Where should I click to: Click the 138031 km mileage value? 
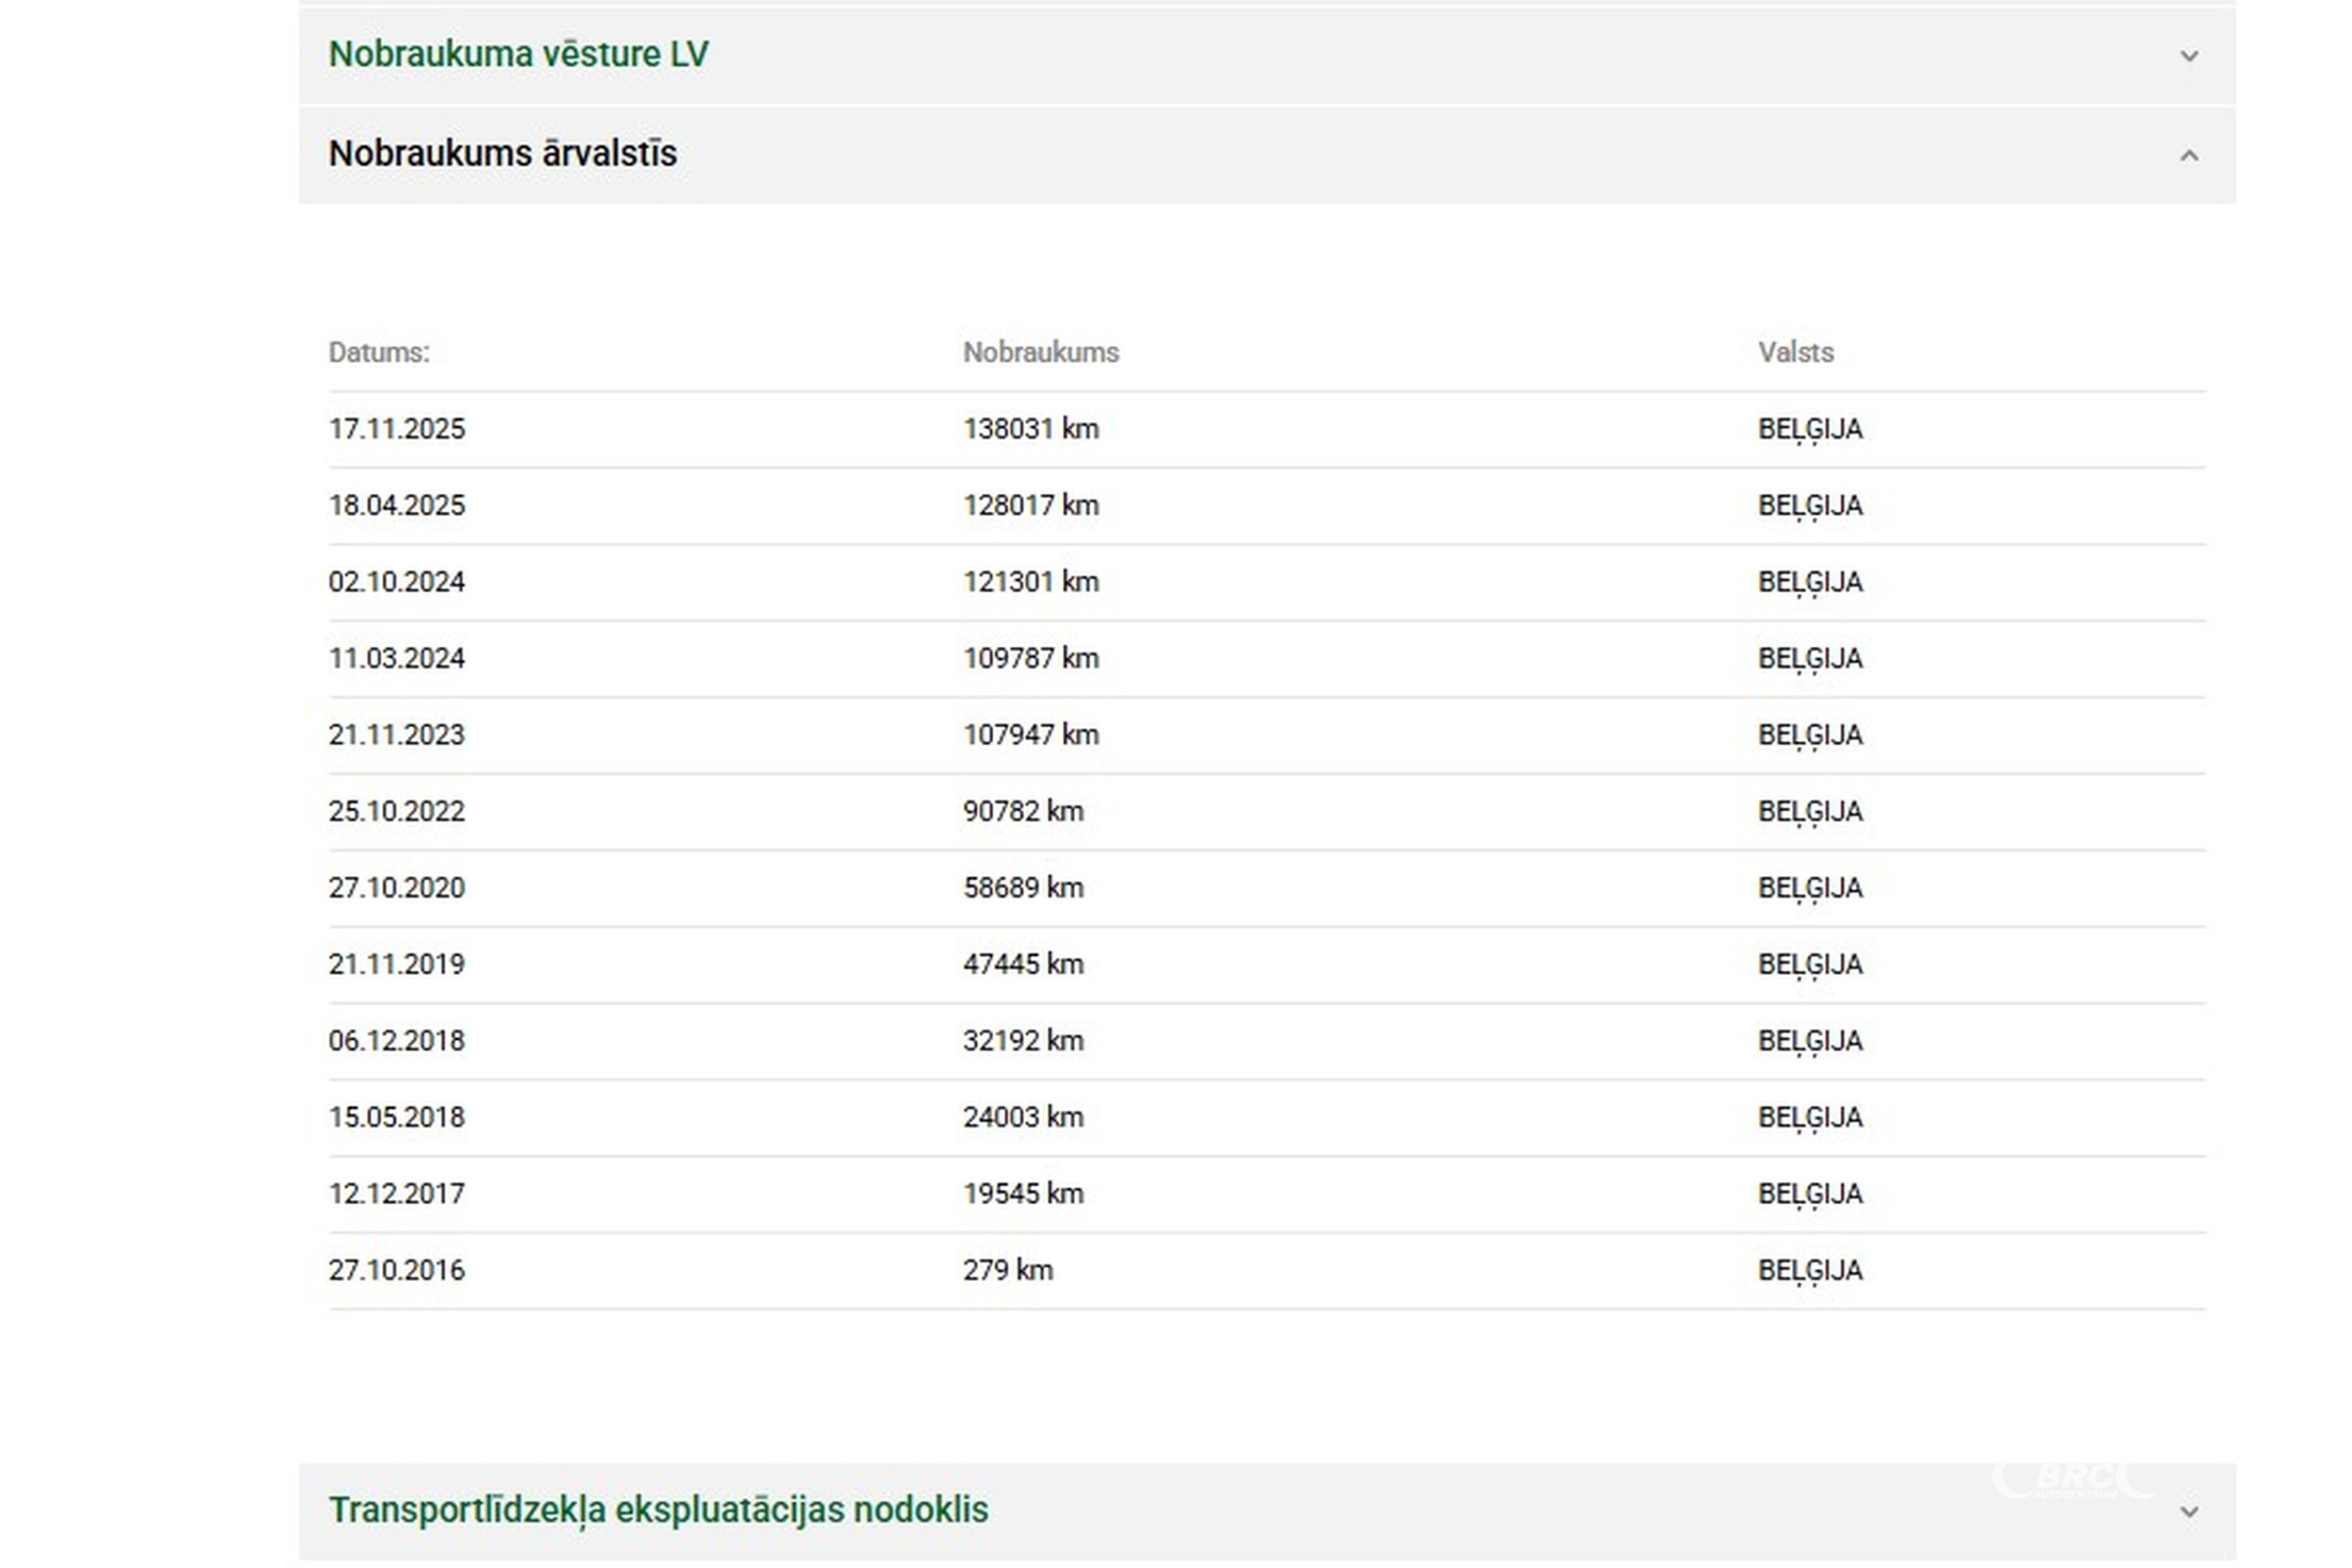pos(1030,429)
